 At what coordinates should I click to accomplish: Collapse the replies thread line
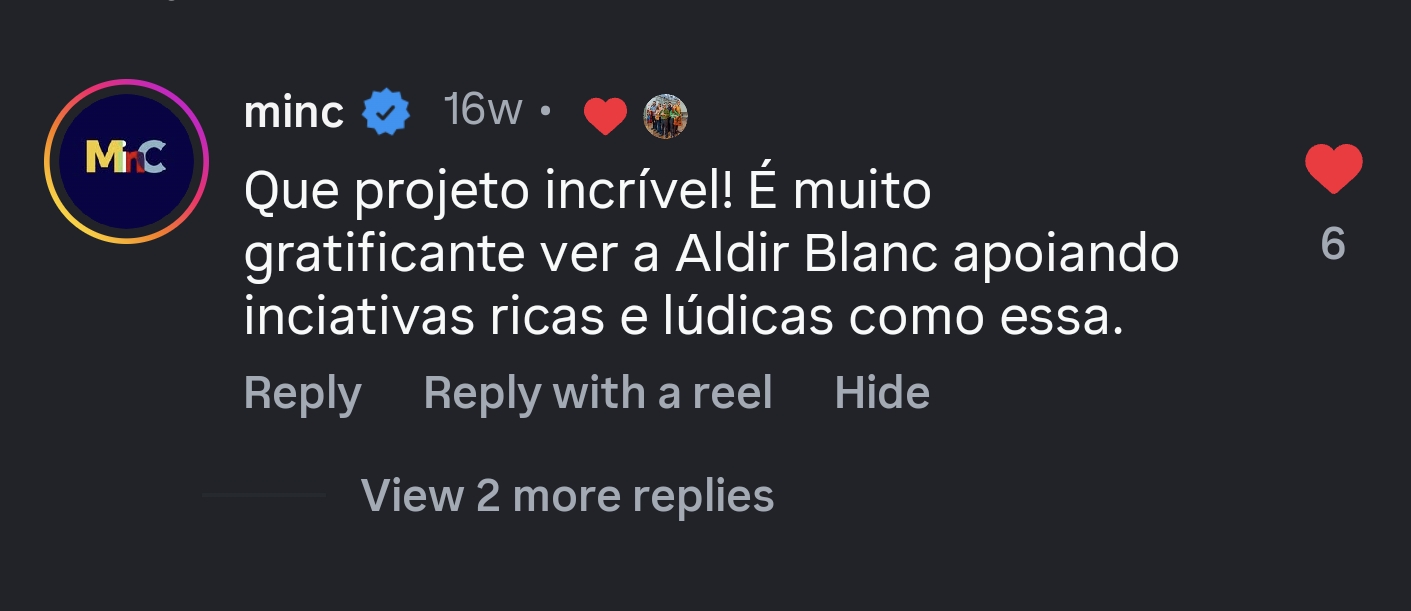[x=263, y=493]
